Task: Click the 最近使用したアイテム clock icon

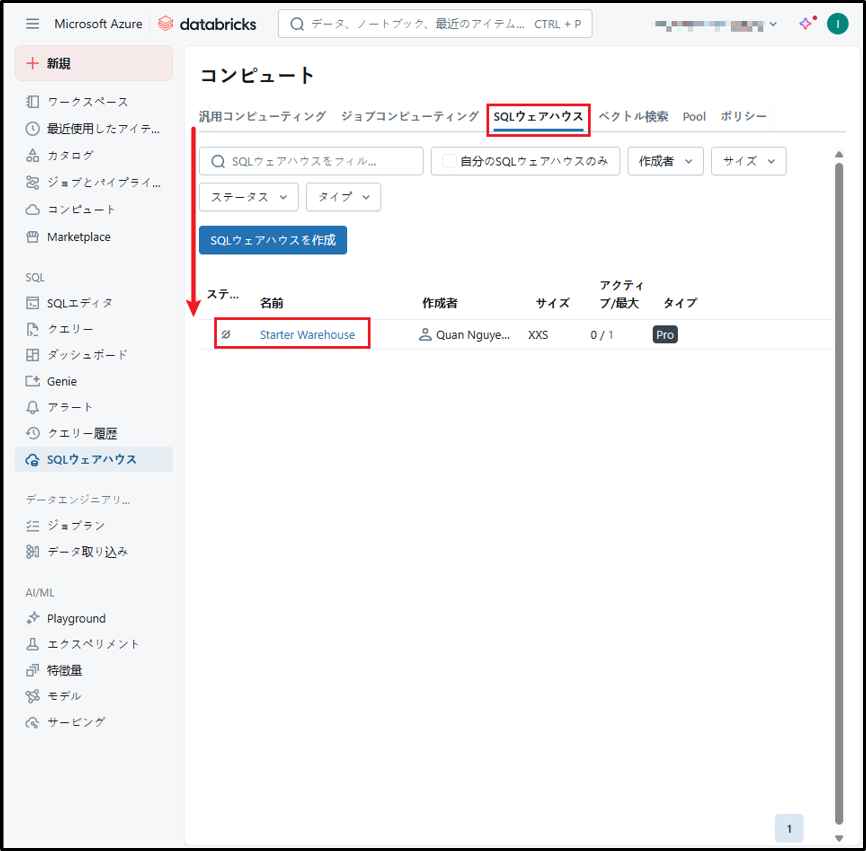Action: pyautogui.click(x=33, y=129)
